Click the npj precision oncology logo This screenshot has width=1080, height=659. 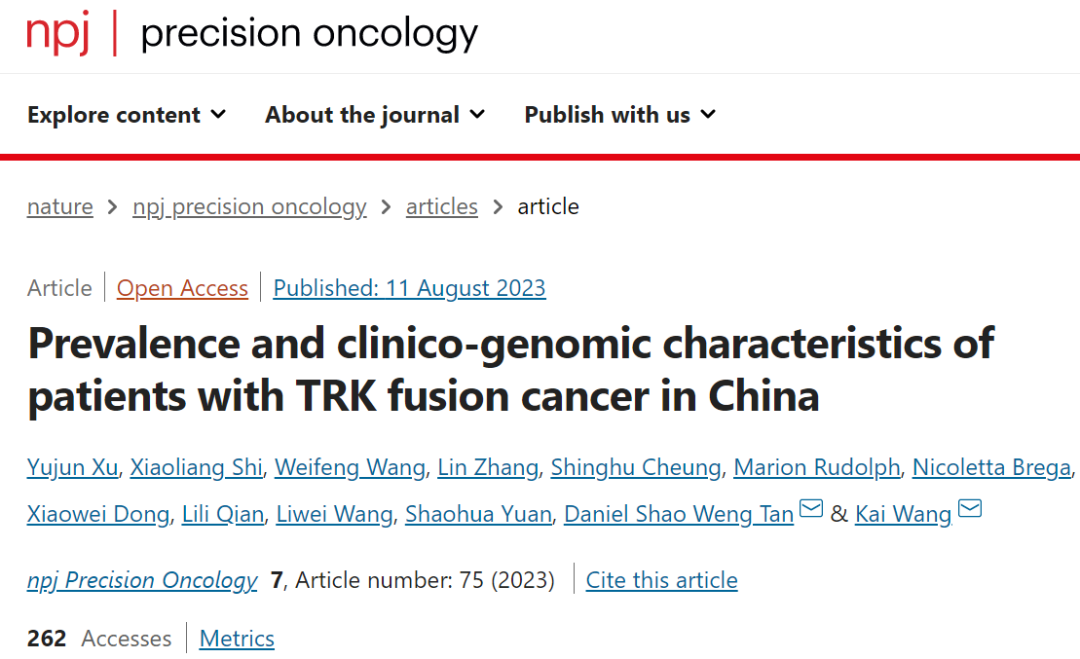pos(252,34)
